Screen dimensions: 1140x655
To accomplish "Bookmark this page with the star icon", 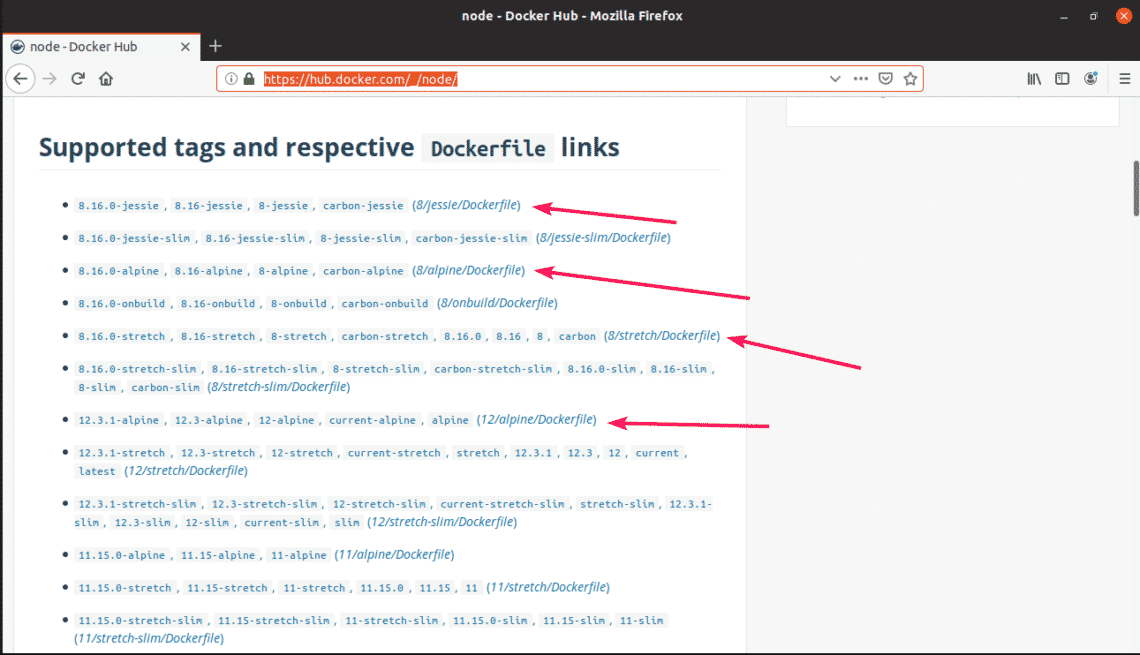I will tap(910, 79).
